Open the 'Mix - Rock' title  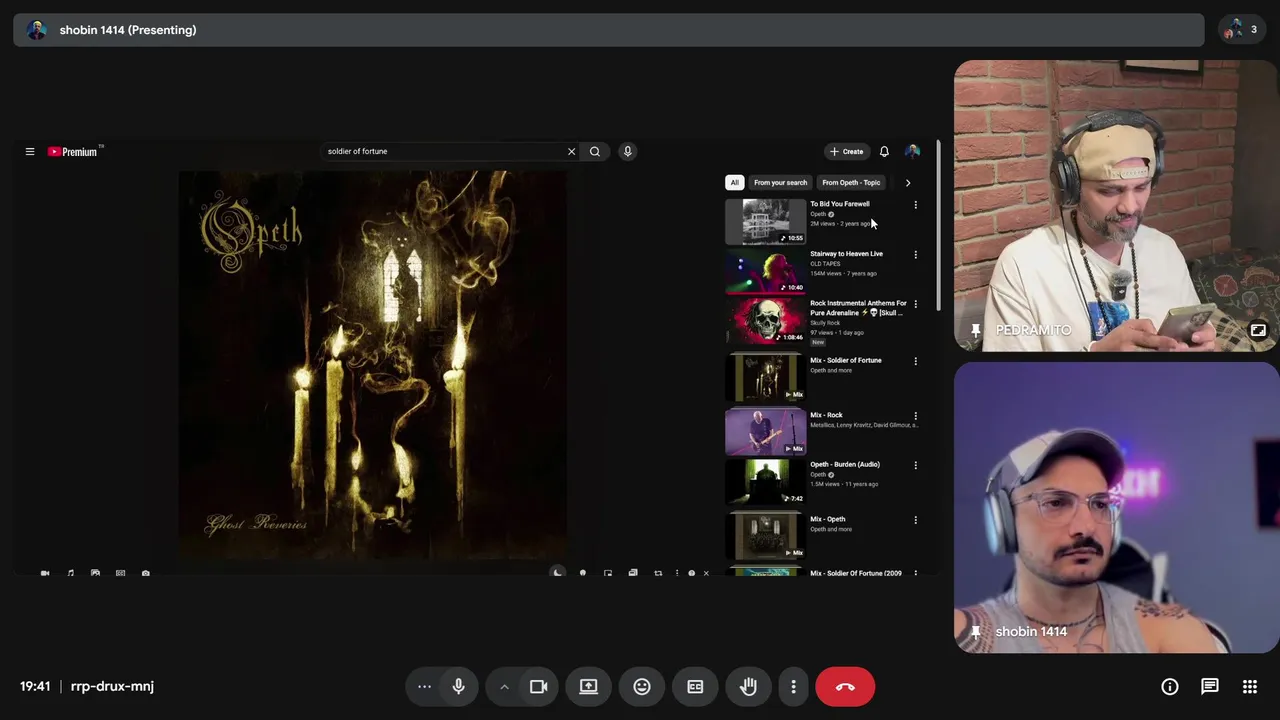coord(826,415)
